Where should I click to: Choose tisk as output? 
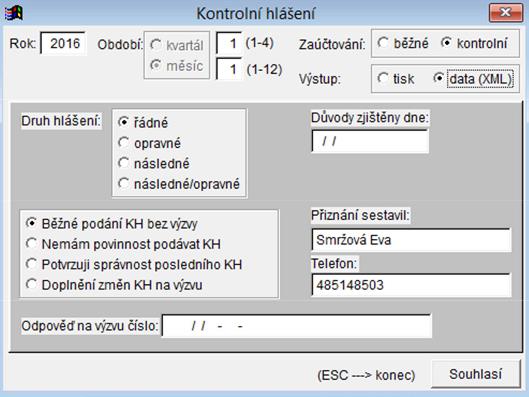(396, 79)
